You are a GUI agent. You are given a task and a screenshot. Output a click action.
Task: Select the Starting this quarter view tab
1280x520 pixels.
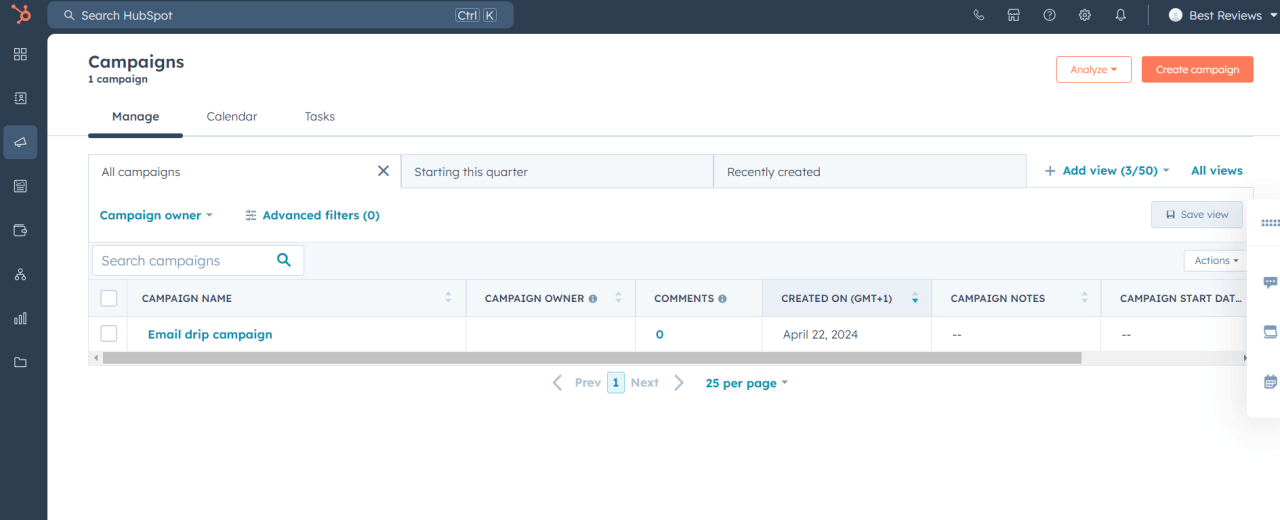(x=557, y=171)
